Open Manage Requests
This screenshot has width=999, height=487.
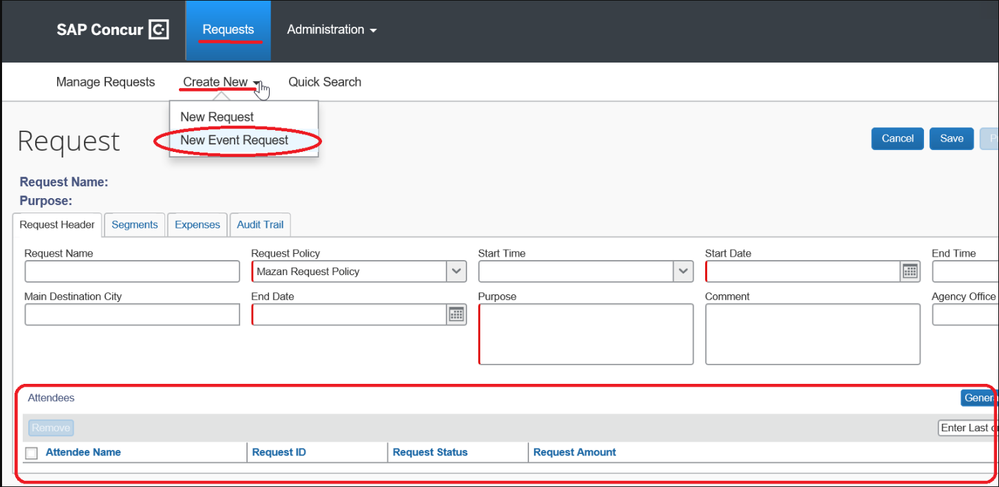tap(106, 82)
